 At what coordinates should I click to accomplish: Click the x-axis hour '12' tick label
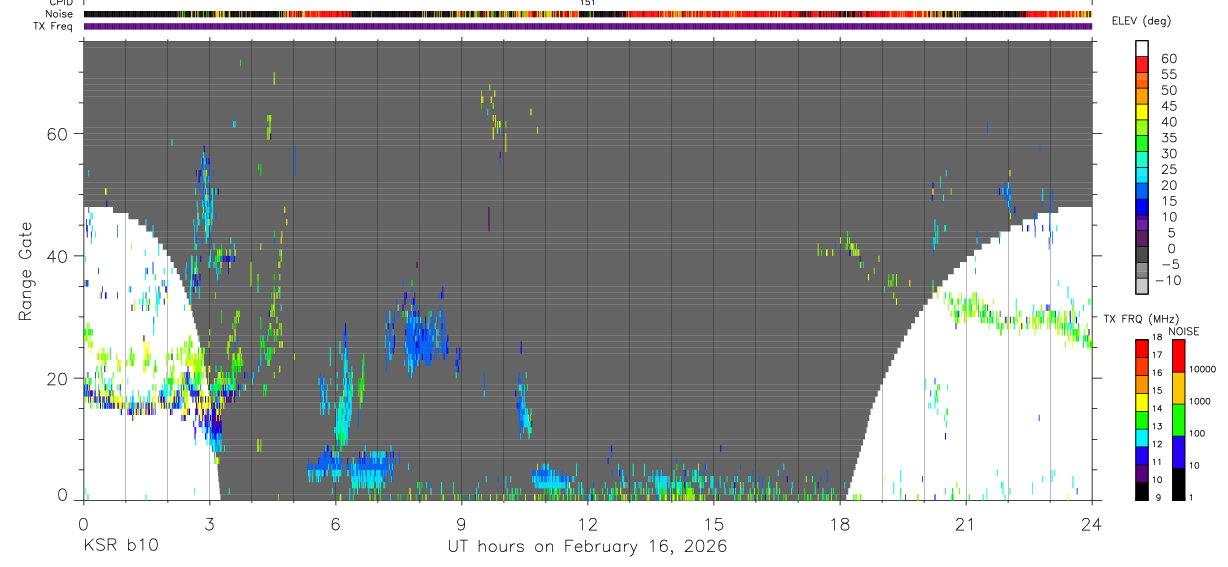[588, 523]
